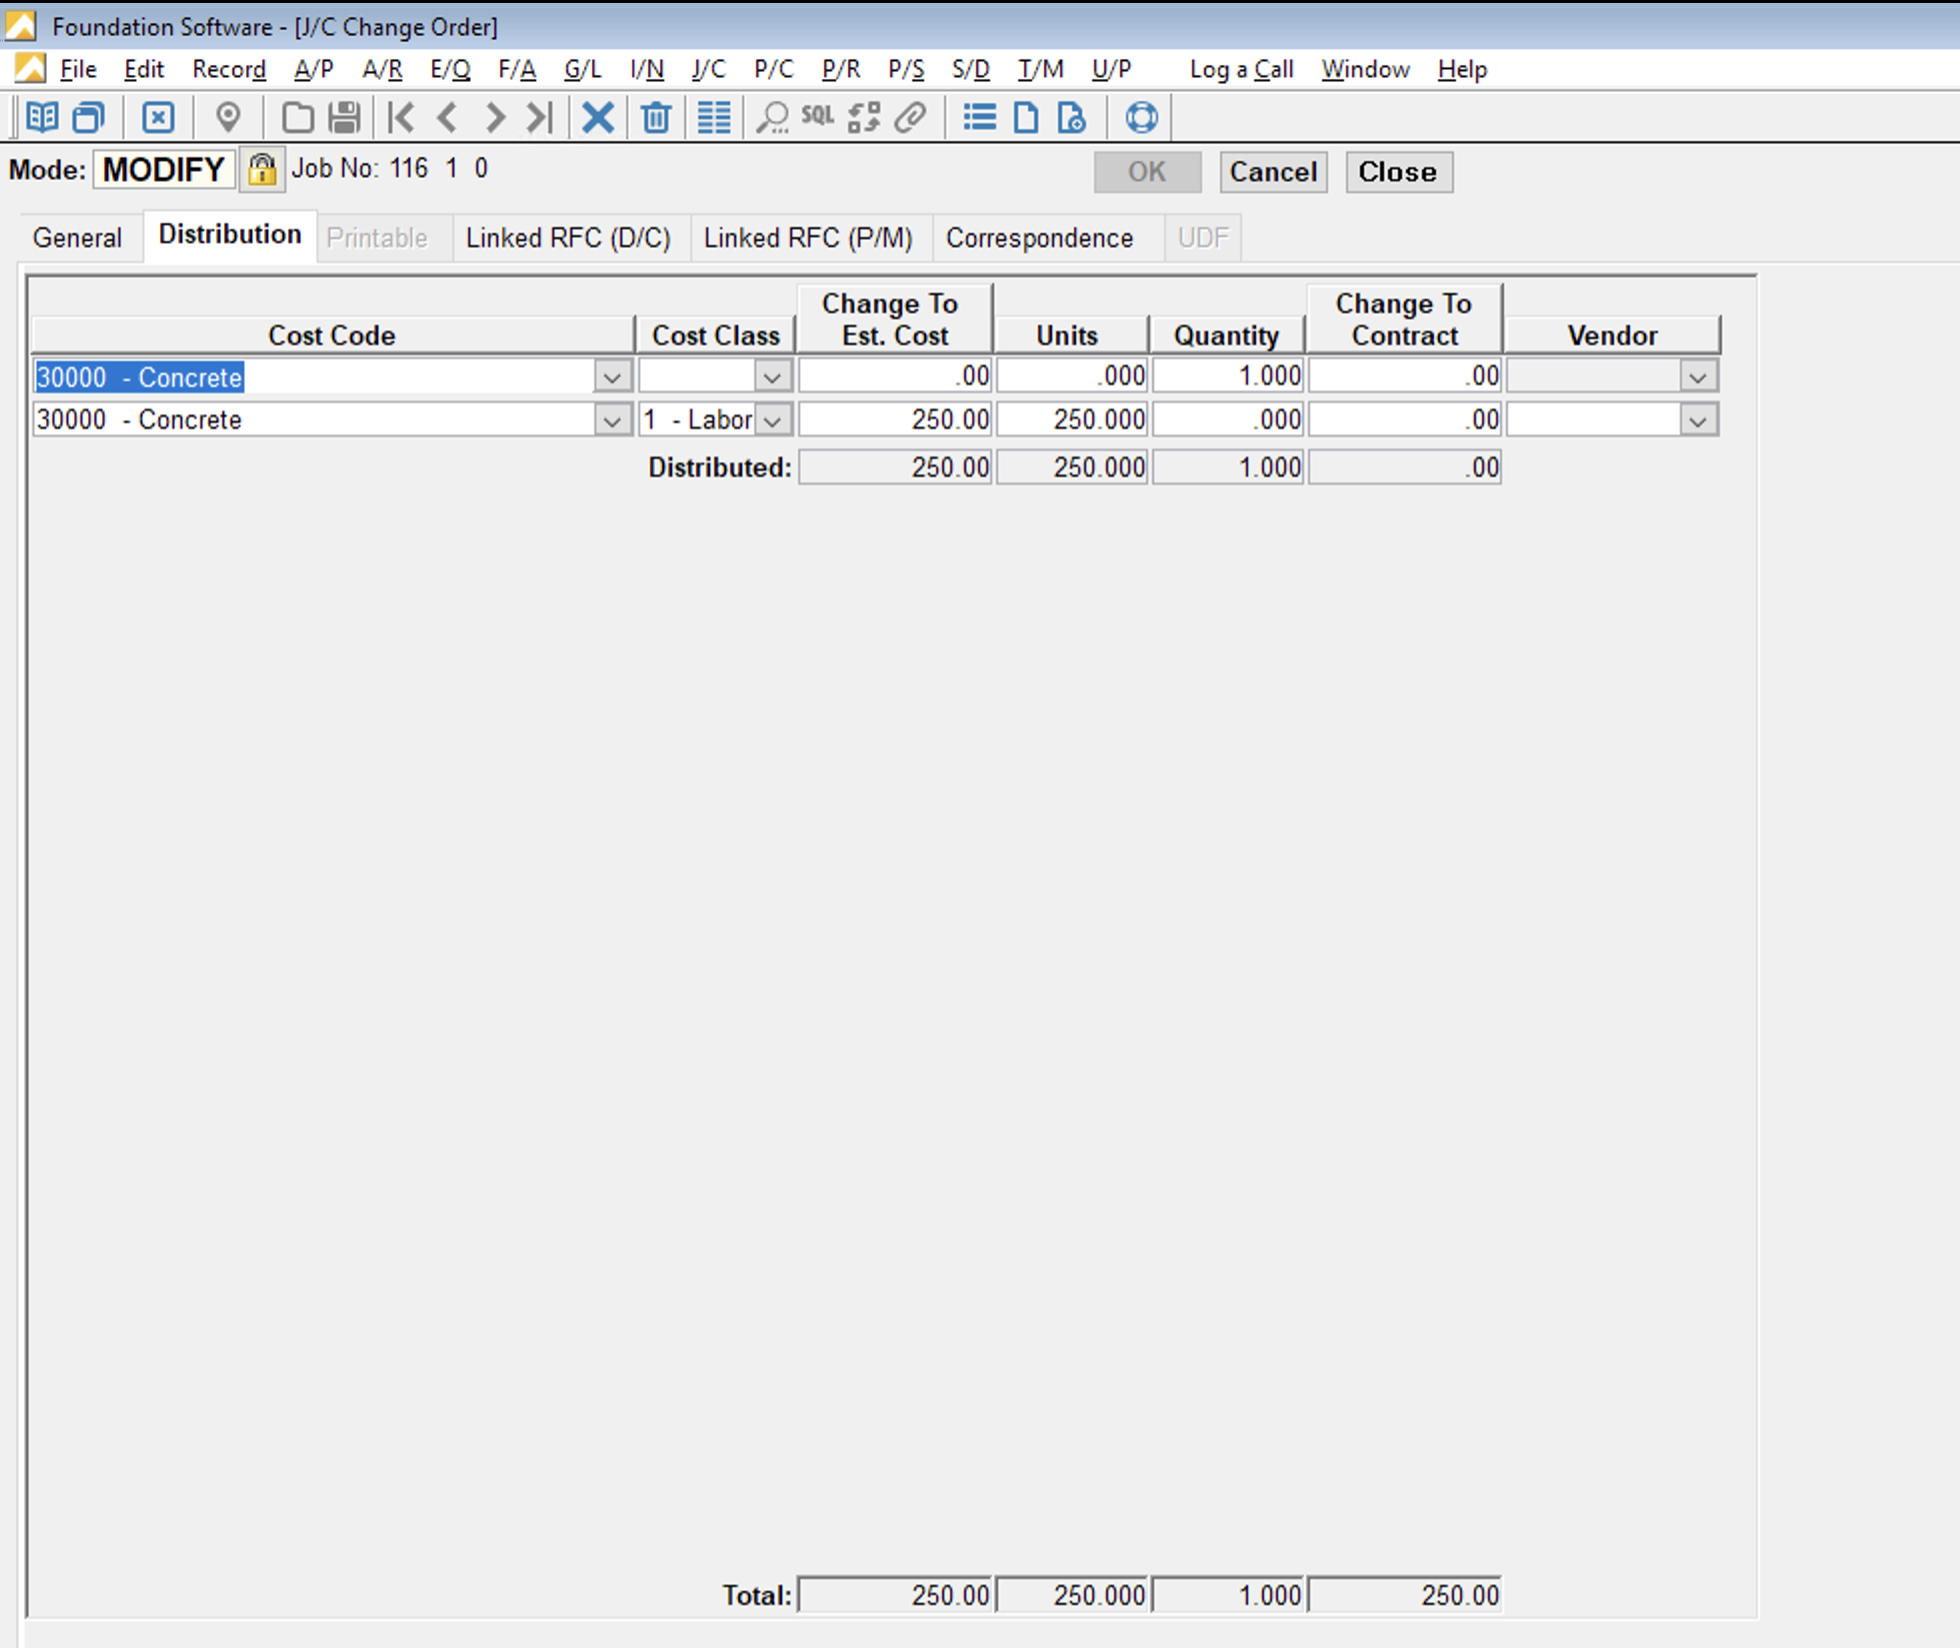Click the blank document toolbar icon
This screenshot has width=1960, height=1648.
1026,117
